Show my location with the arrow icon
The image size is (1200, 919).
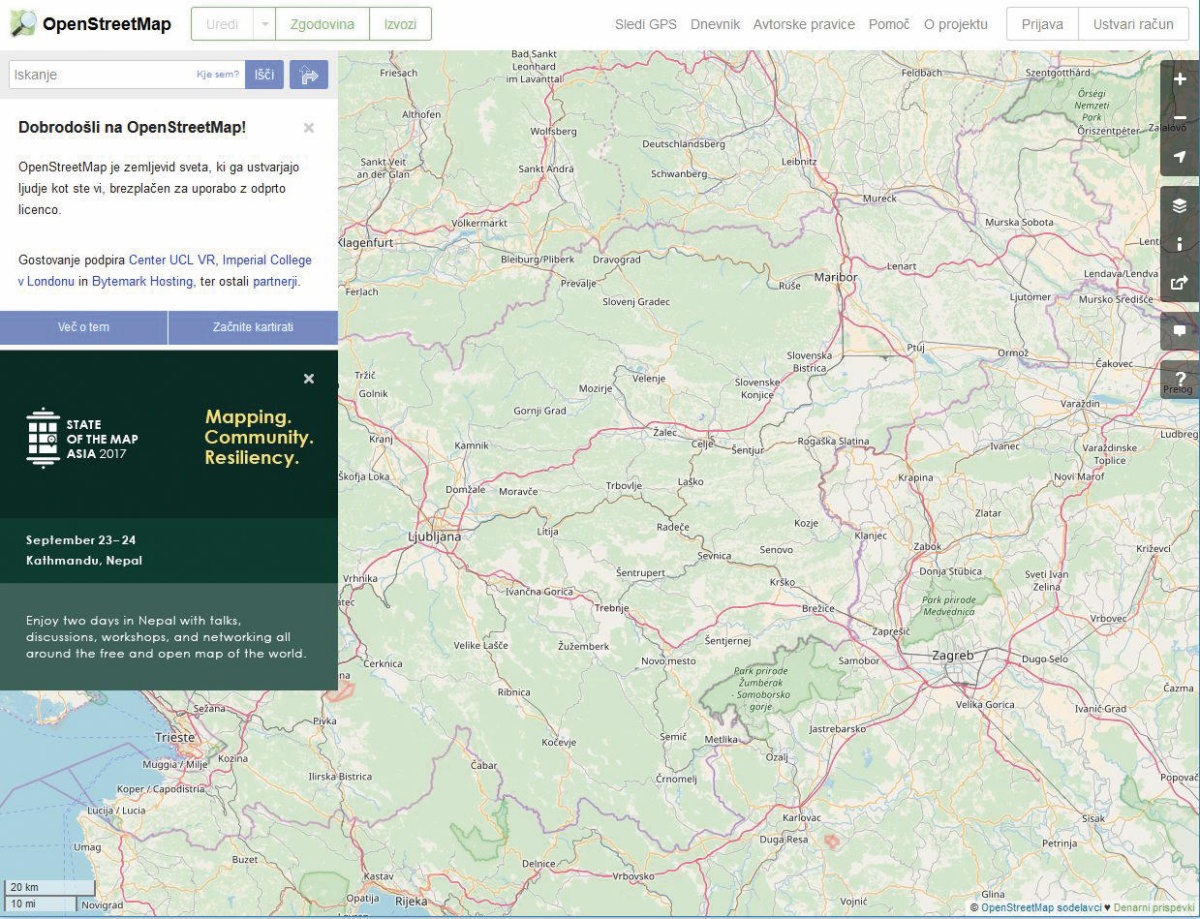coord(1179,156)
